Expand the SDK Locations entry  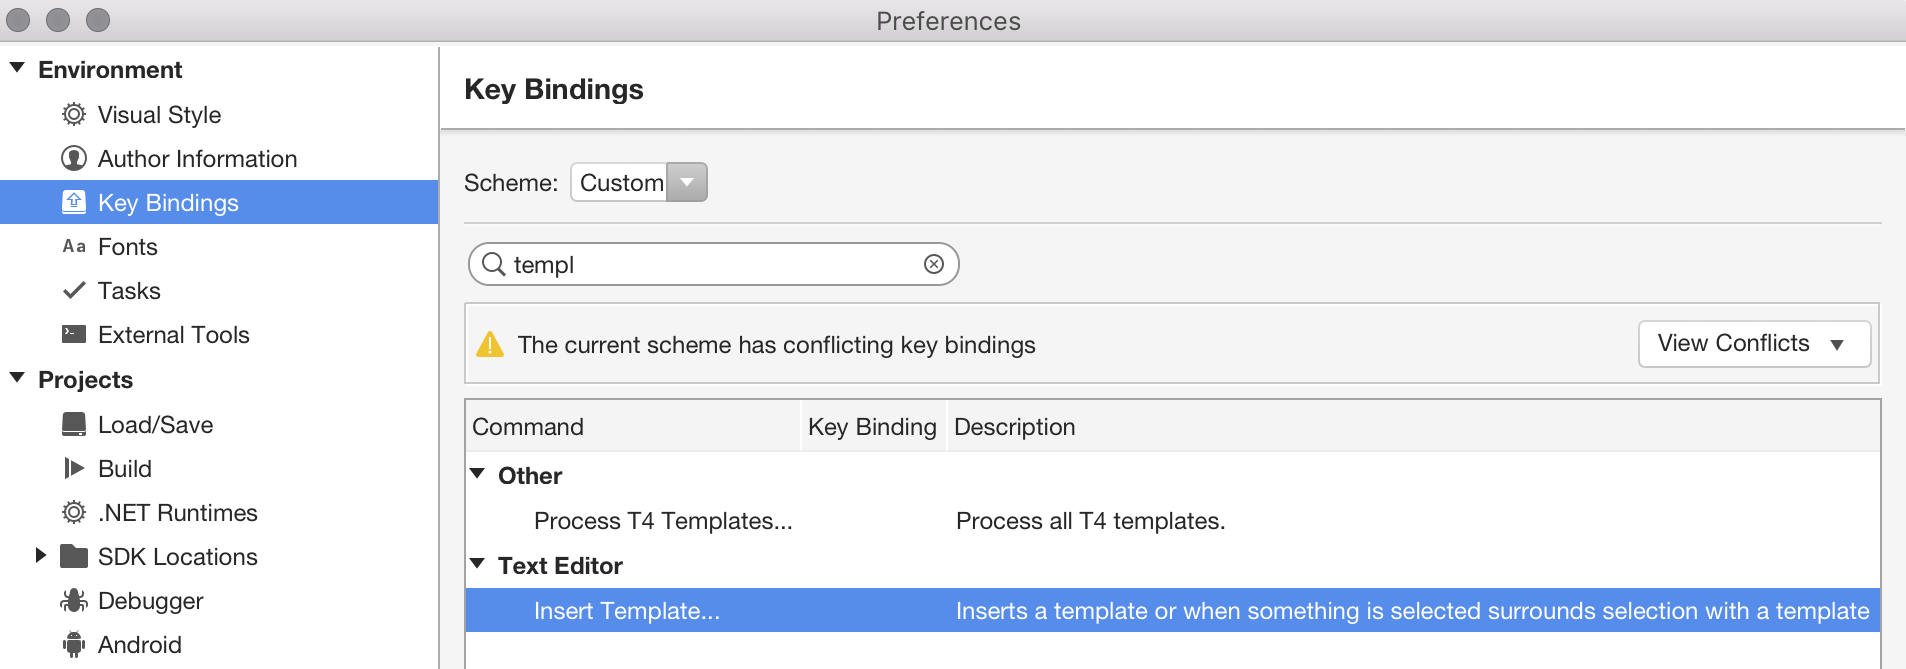coord(41,556)
